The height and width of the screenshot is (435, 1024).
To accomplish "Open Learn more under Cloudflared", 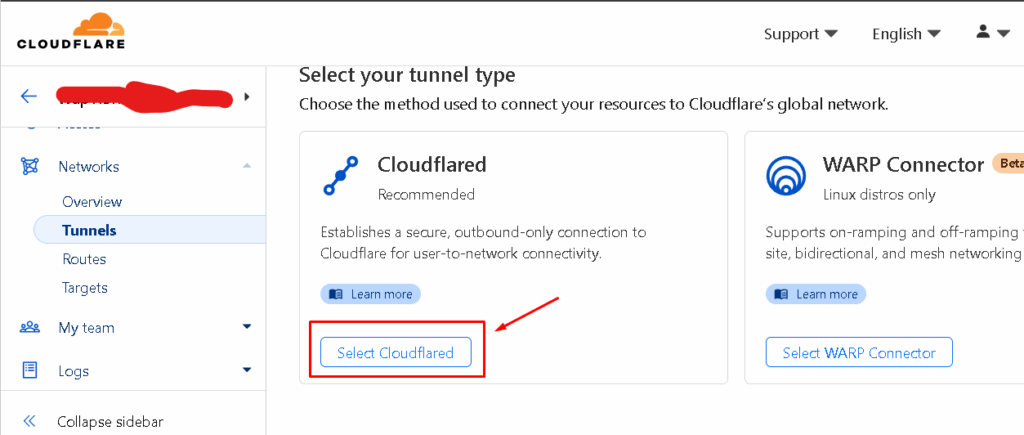I will pos(370,294).
